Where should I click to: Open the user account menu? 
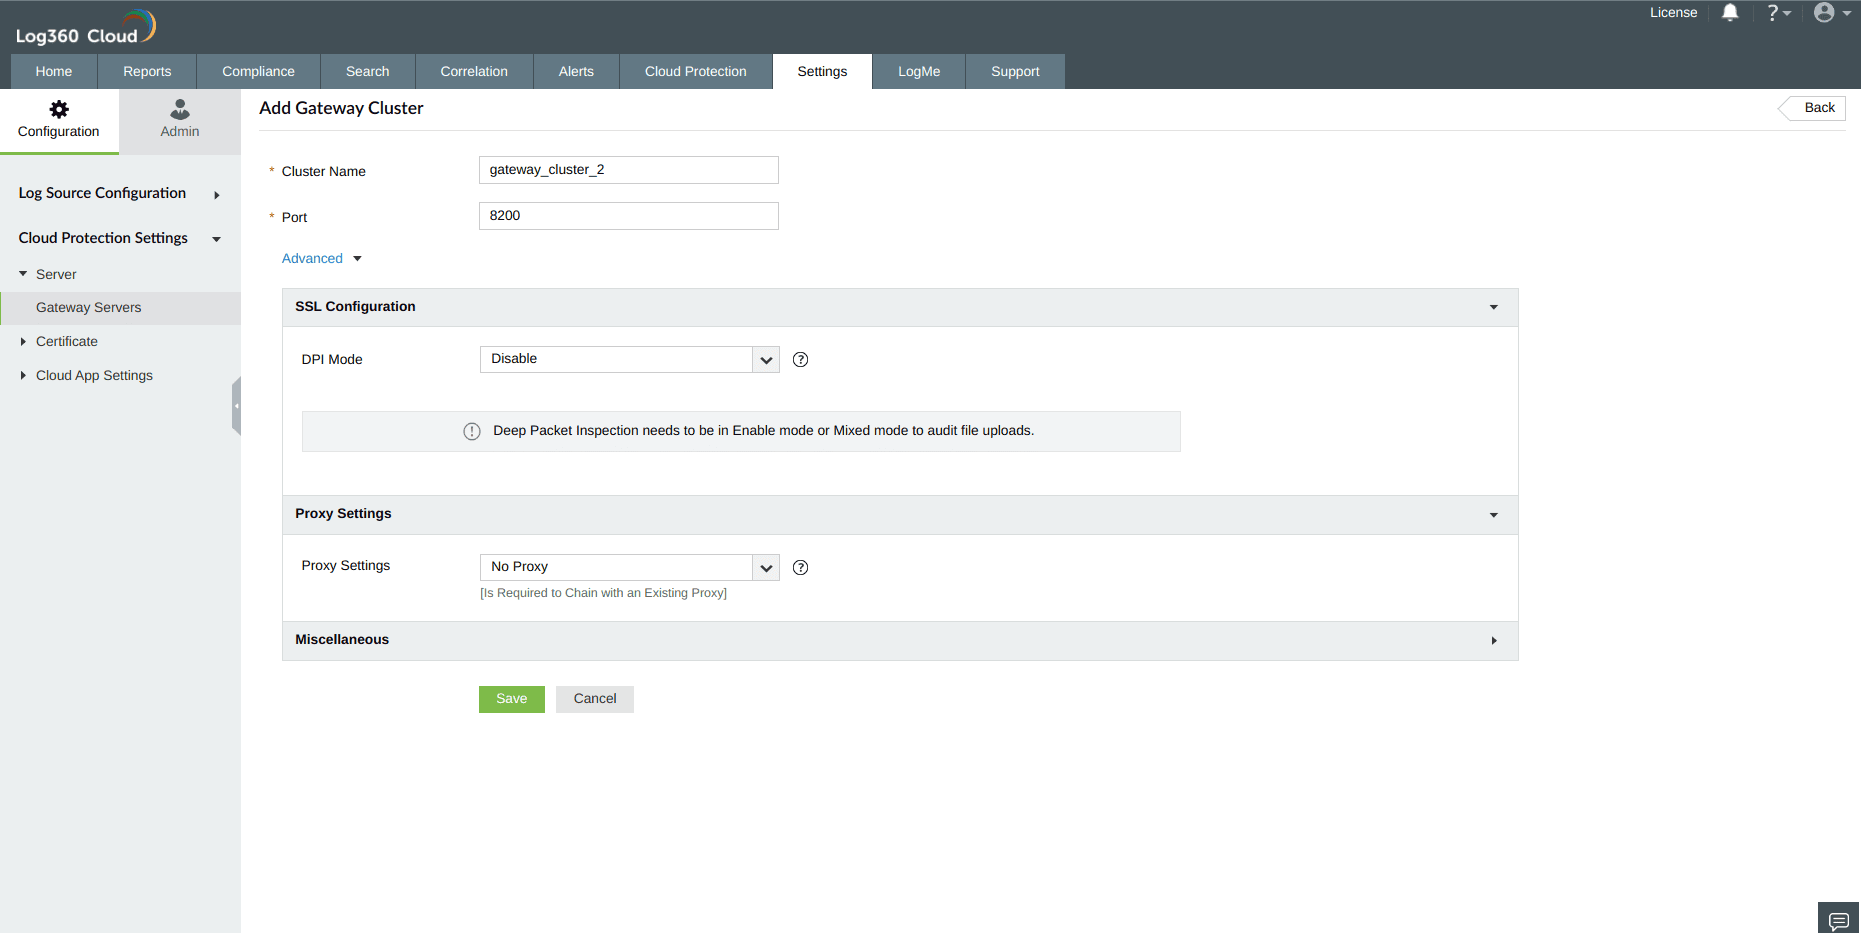point(1826,13)
